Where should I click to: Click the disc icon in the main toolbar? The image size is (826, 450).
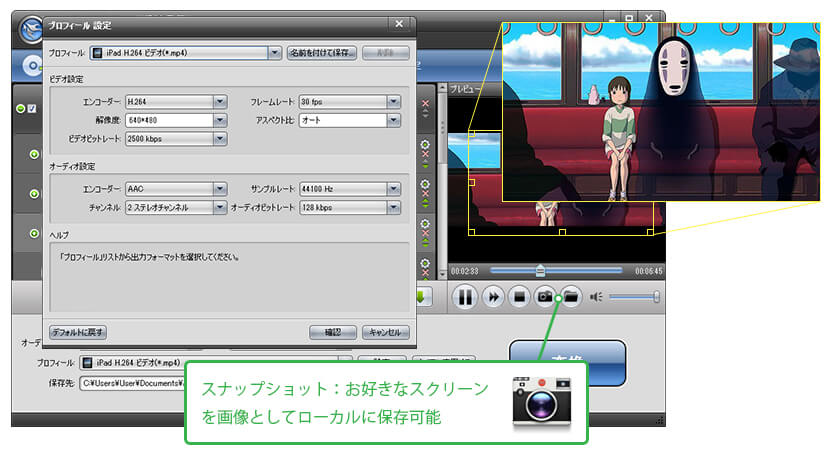[x=32, y=66]
